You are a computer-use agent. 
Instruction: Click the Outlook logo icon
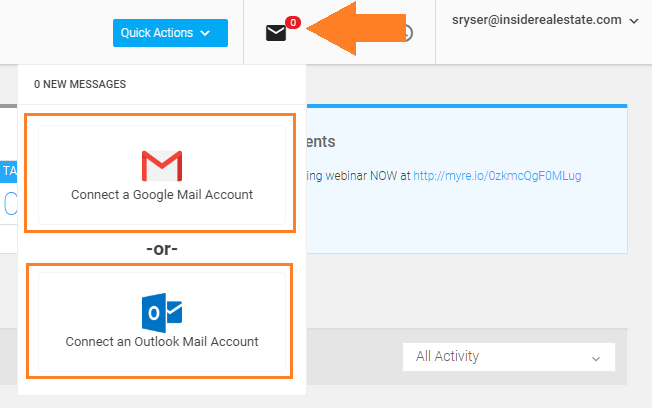[x=162, y=313]
